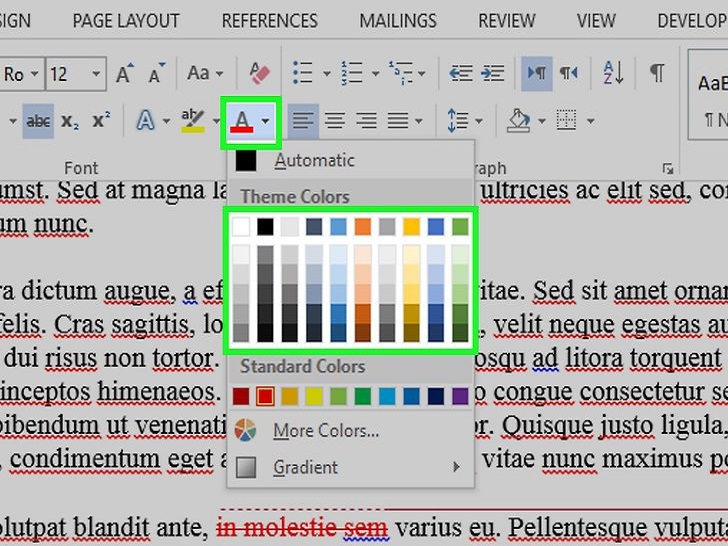Pick the purple standard color swatch
This screenshot has width=728, height=546.
[459, 397]
